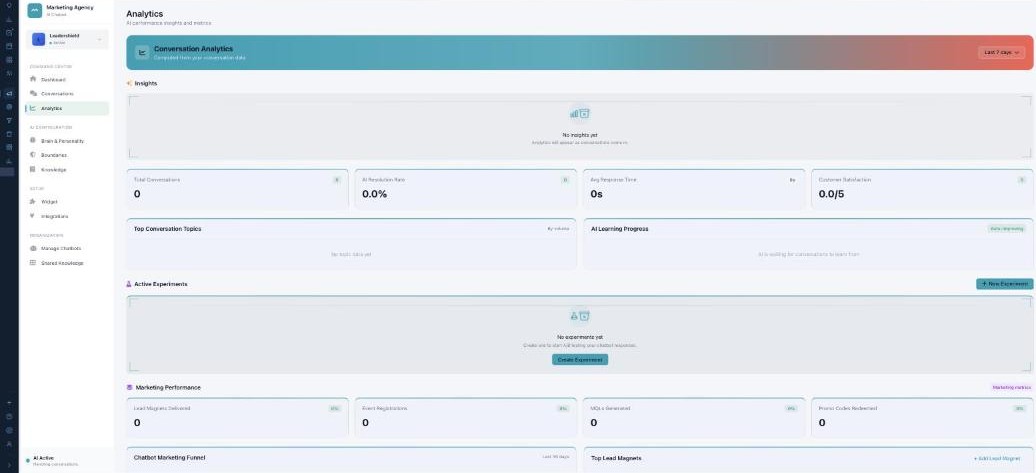
Task: Click the Promo Codes Redeemed card
Action: (922, 418)
